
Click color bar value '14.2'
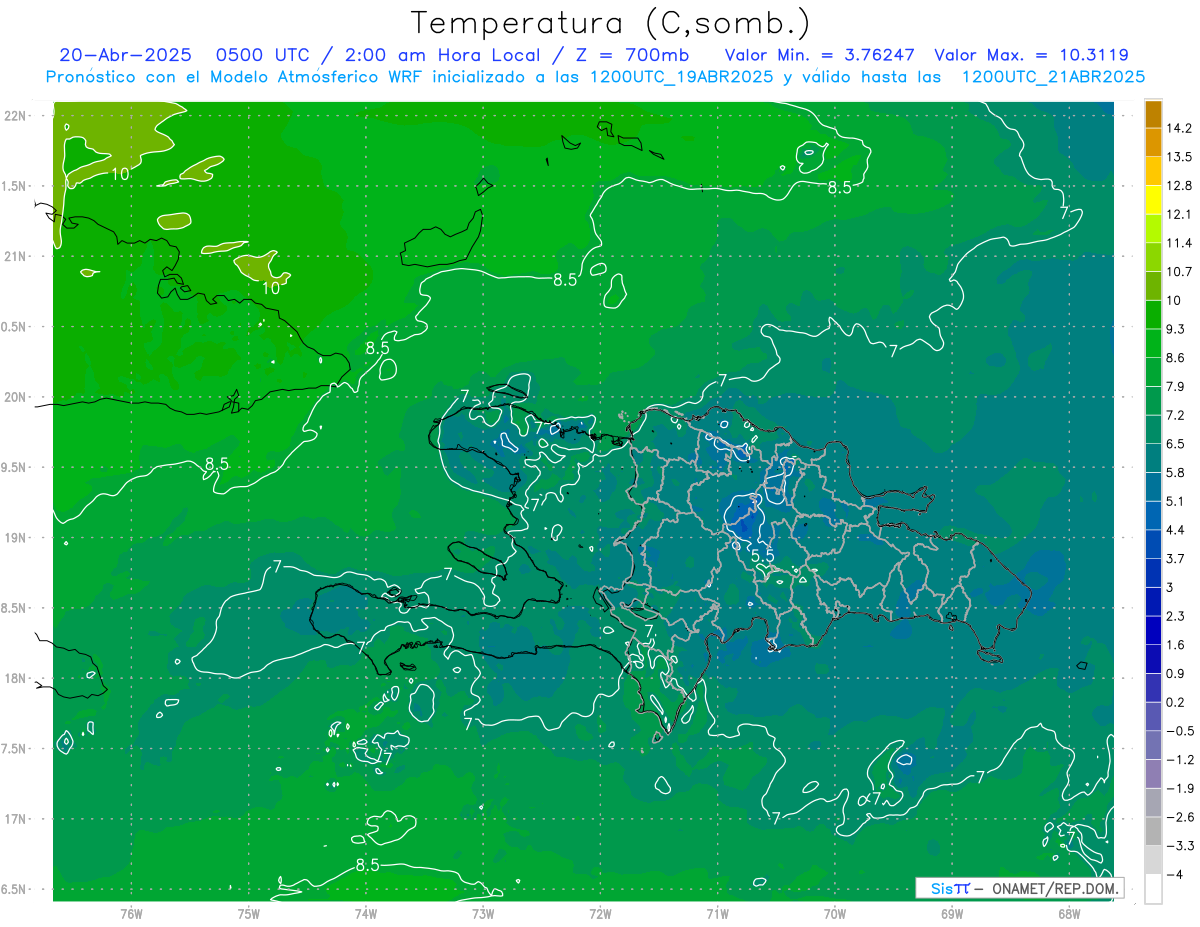1178,128
